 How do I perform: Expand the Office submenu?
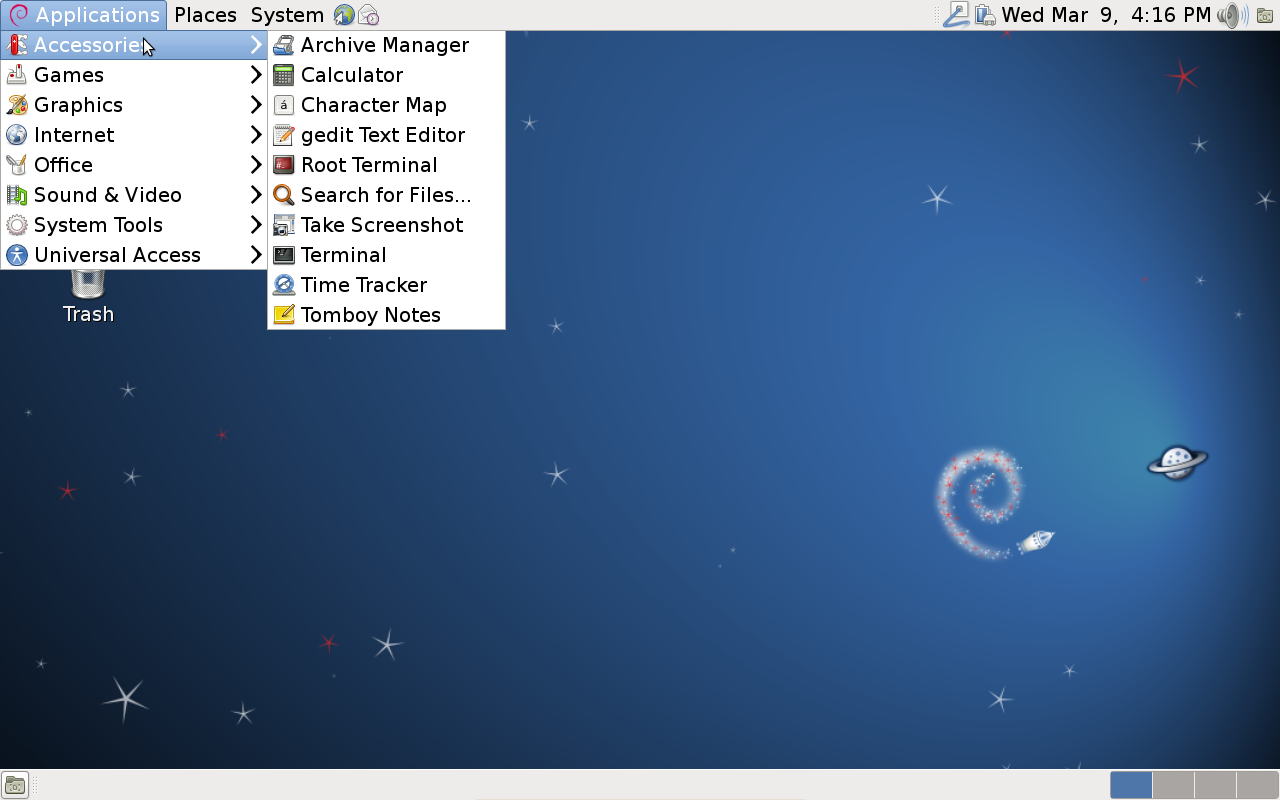134,165
